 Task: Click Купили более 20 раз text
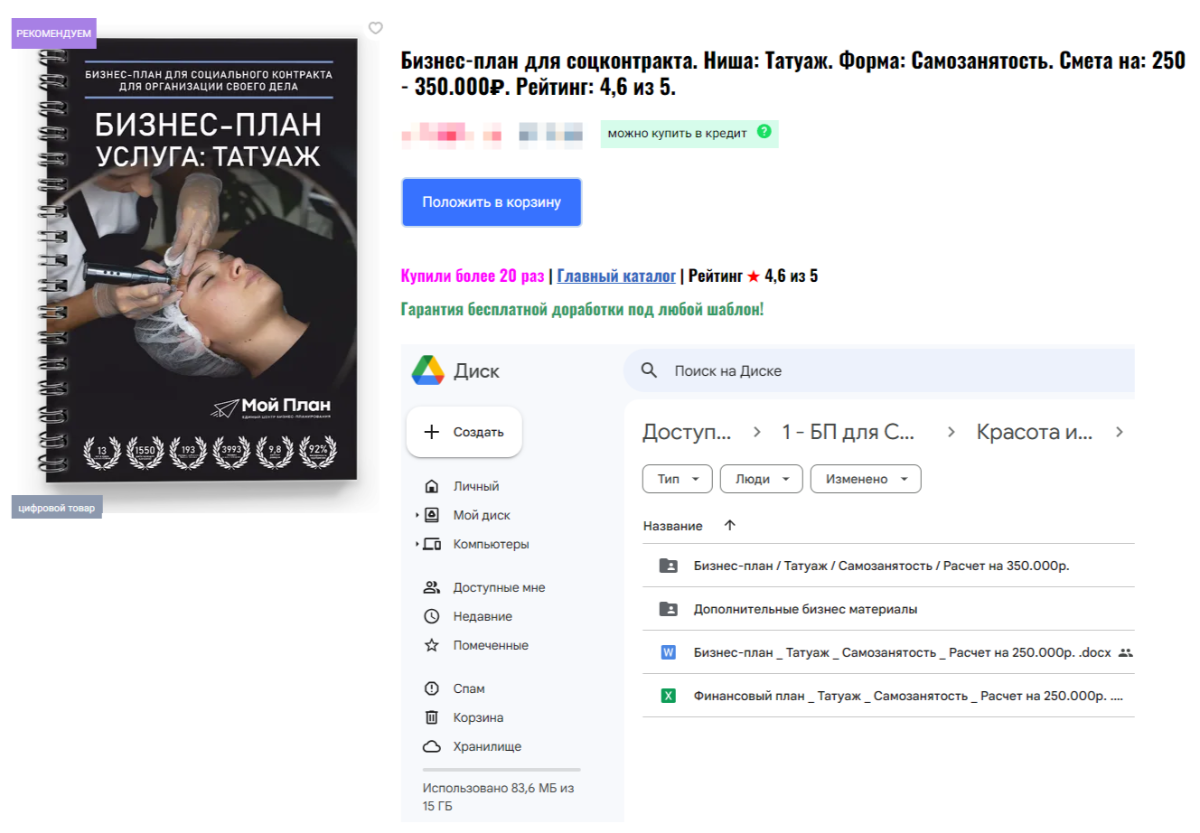[472, 276]
